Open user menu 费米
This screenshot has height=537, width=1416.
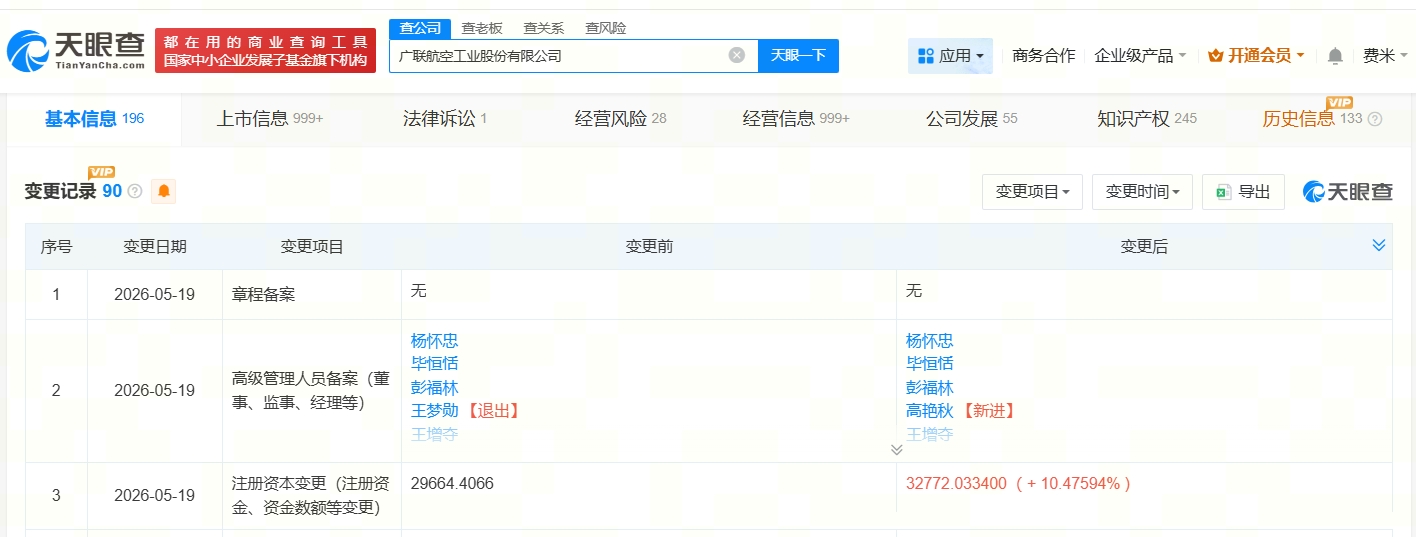click(1384, 56)
